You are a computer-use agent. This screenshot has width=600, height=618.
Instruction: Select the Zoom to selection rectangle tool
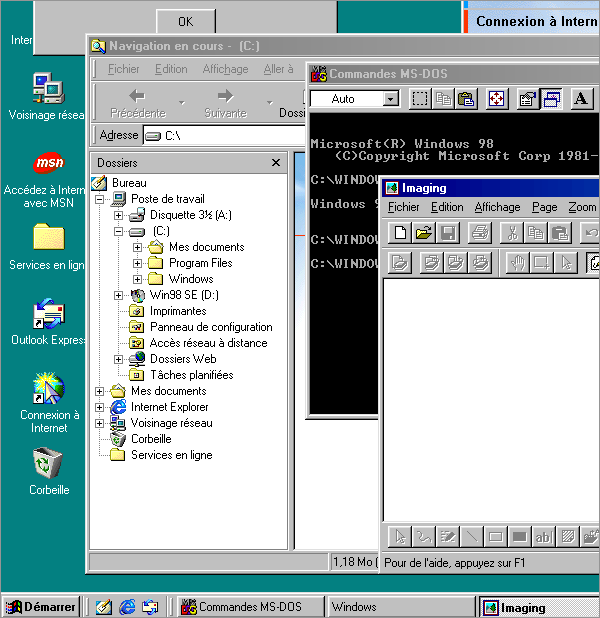tap(541, 263)
